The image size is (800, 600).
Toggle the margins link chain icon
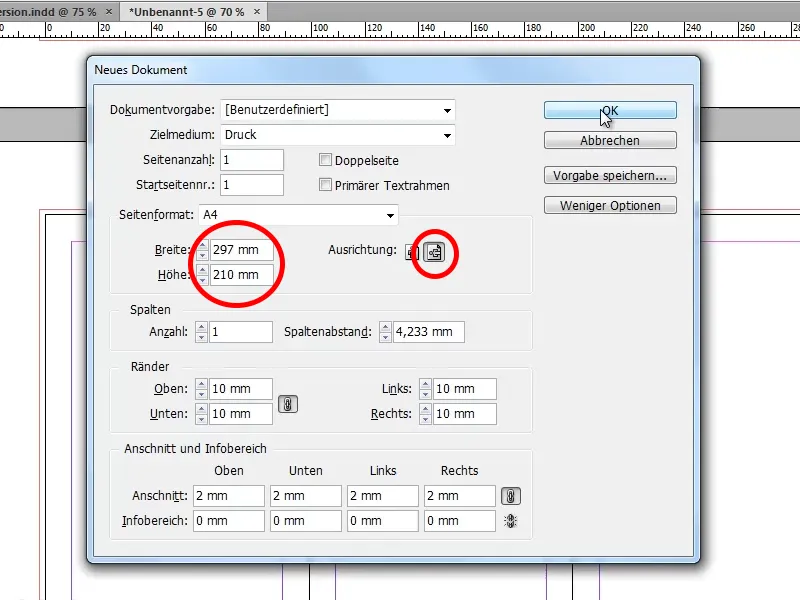(288, 404)
